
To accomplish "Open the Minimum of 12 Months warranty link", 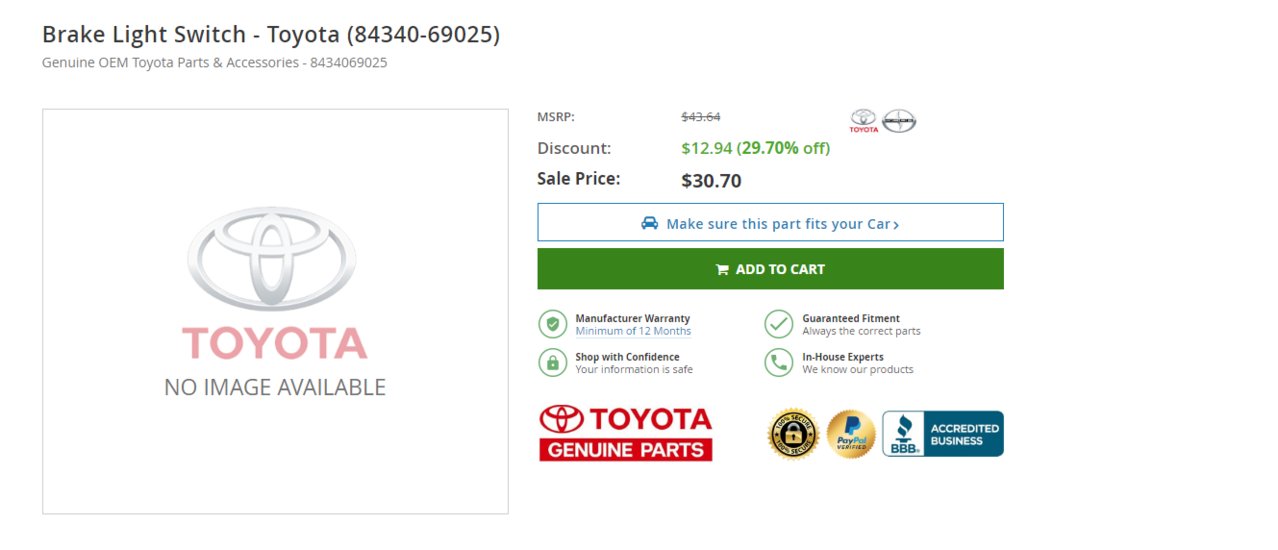I will (x=633, y=331).
